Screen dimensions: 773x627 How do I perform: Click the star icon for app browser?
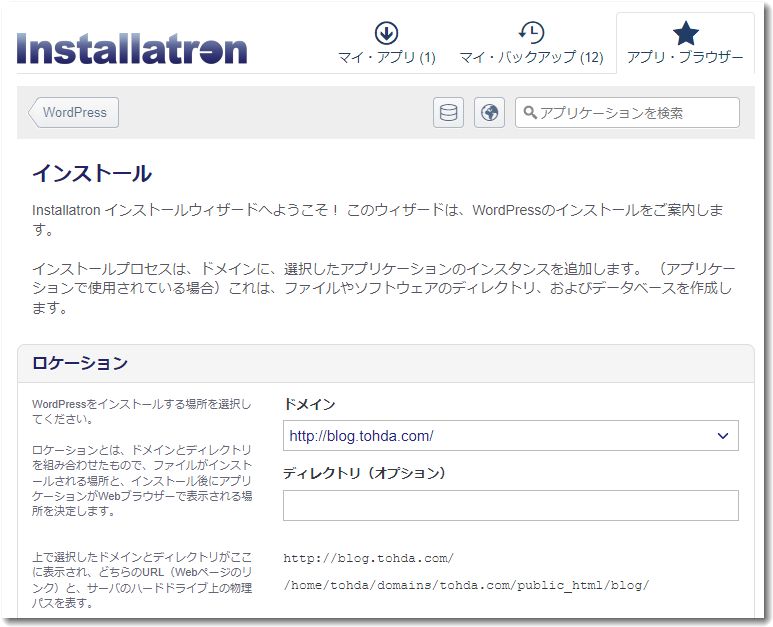686,33
